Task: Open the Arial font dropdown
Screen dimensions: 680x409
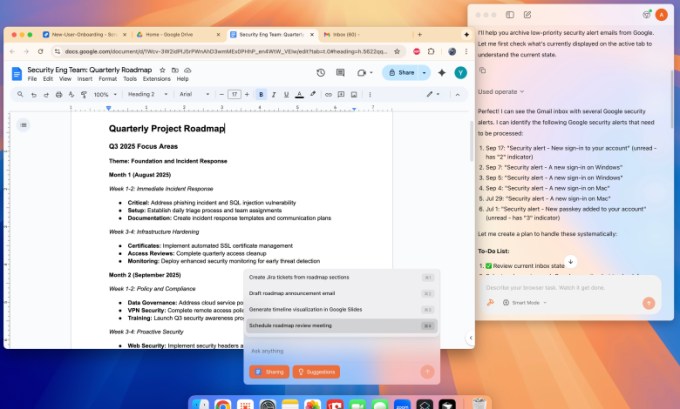Action: tap(194, 95)
